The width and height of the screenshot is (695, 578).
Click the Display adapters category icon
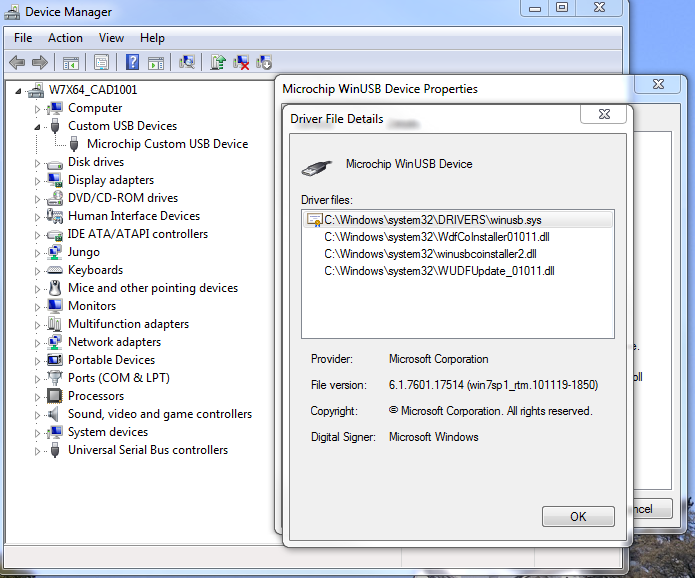pyautogui.click(x=55, y=180)
